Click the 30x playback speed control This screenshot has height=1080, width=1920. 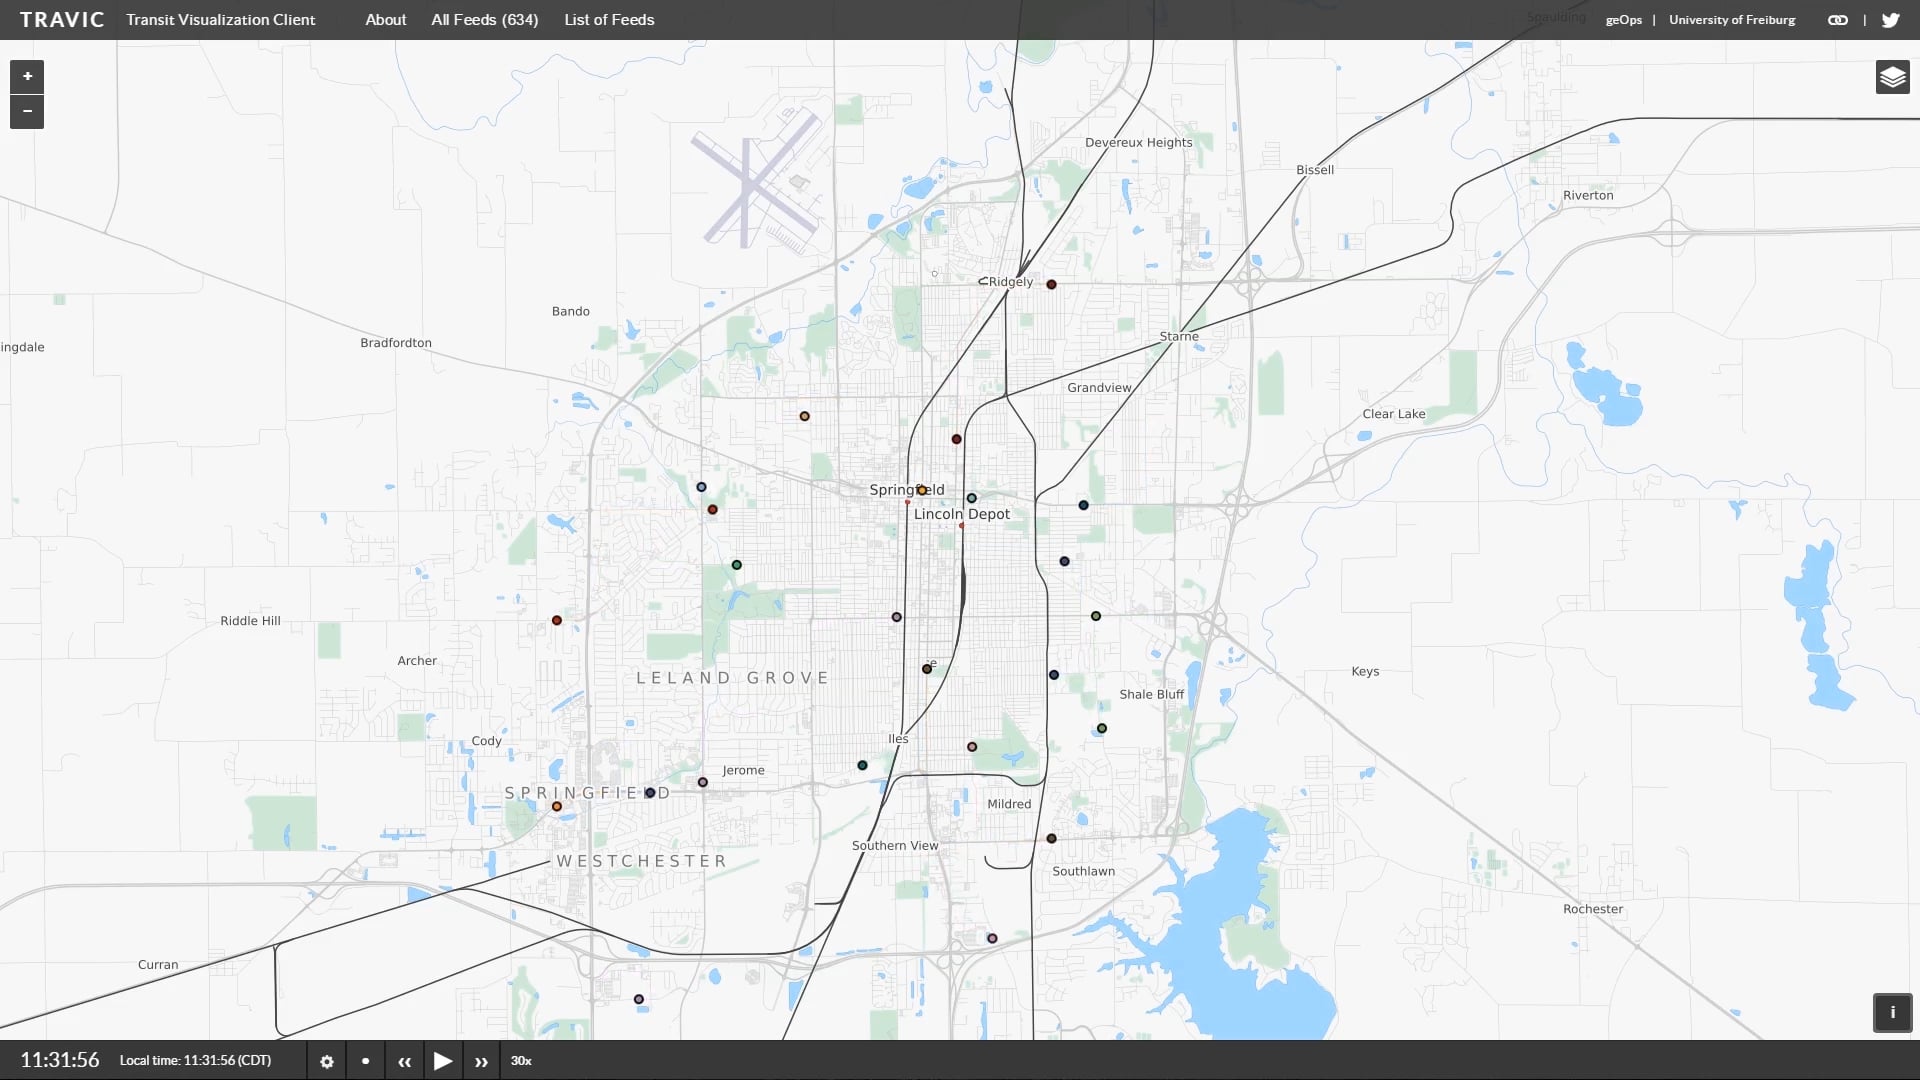click(x=520, y=1061)
